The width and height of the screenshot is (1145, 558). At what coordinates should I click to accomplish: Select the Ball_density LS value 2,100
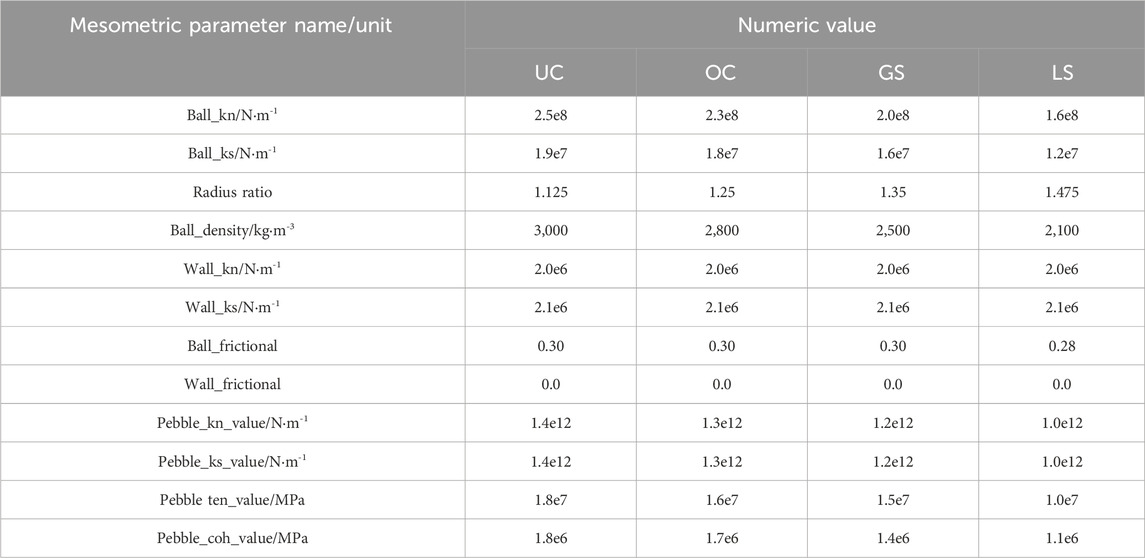[1062, 231]
